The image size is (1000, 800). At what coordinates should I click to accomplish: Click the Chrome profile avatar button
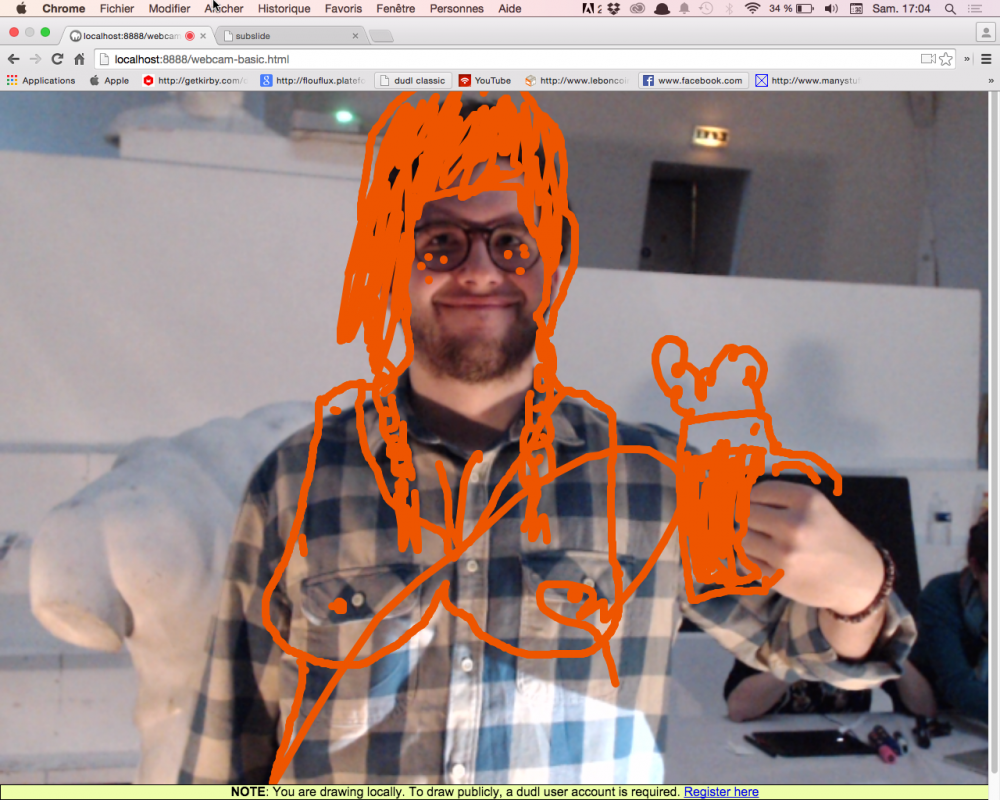pyautogui.click(x=985, y=32)
